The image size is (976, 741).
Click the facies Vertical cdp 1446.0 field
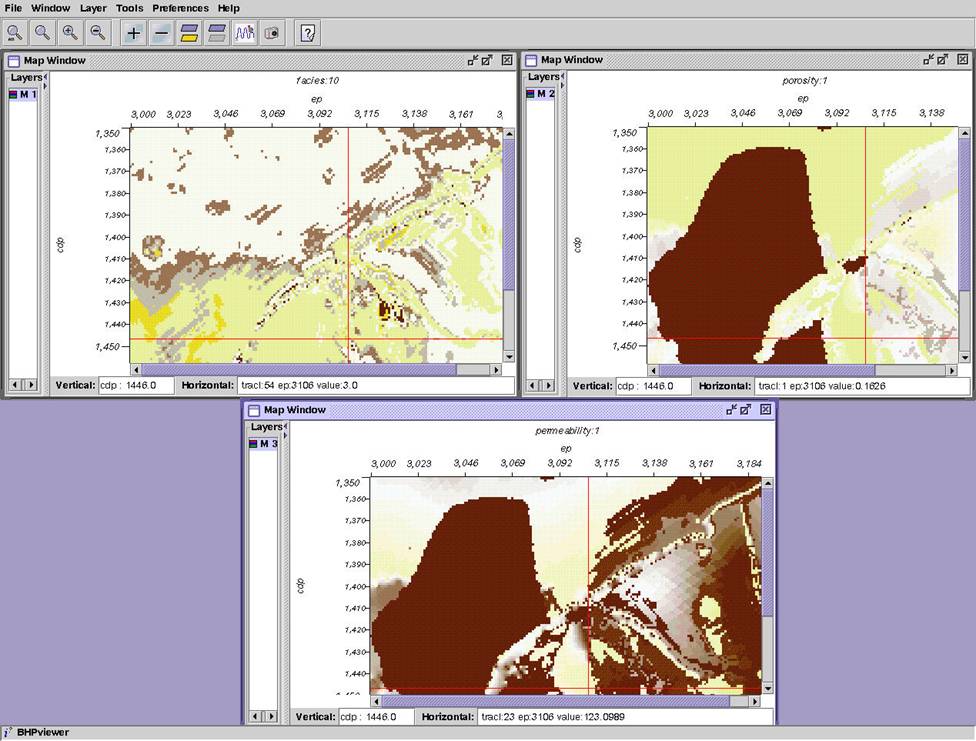click(x=136, y=385)
